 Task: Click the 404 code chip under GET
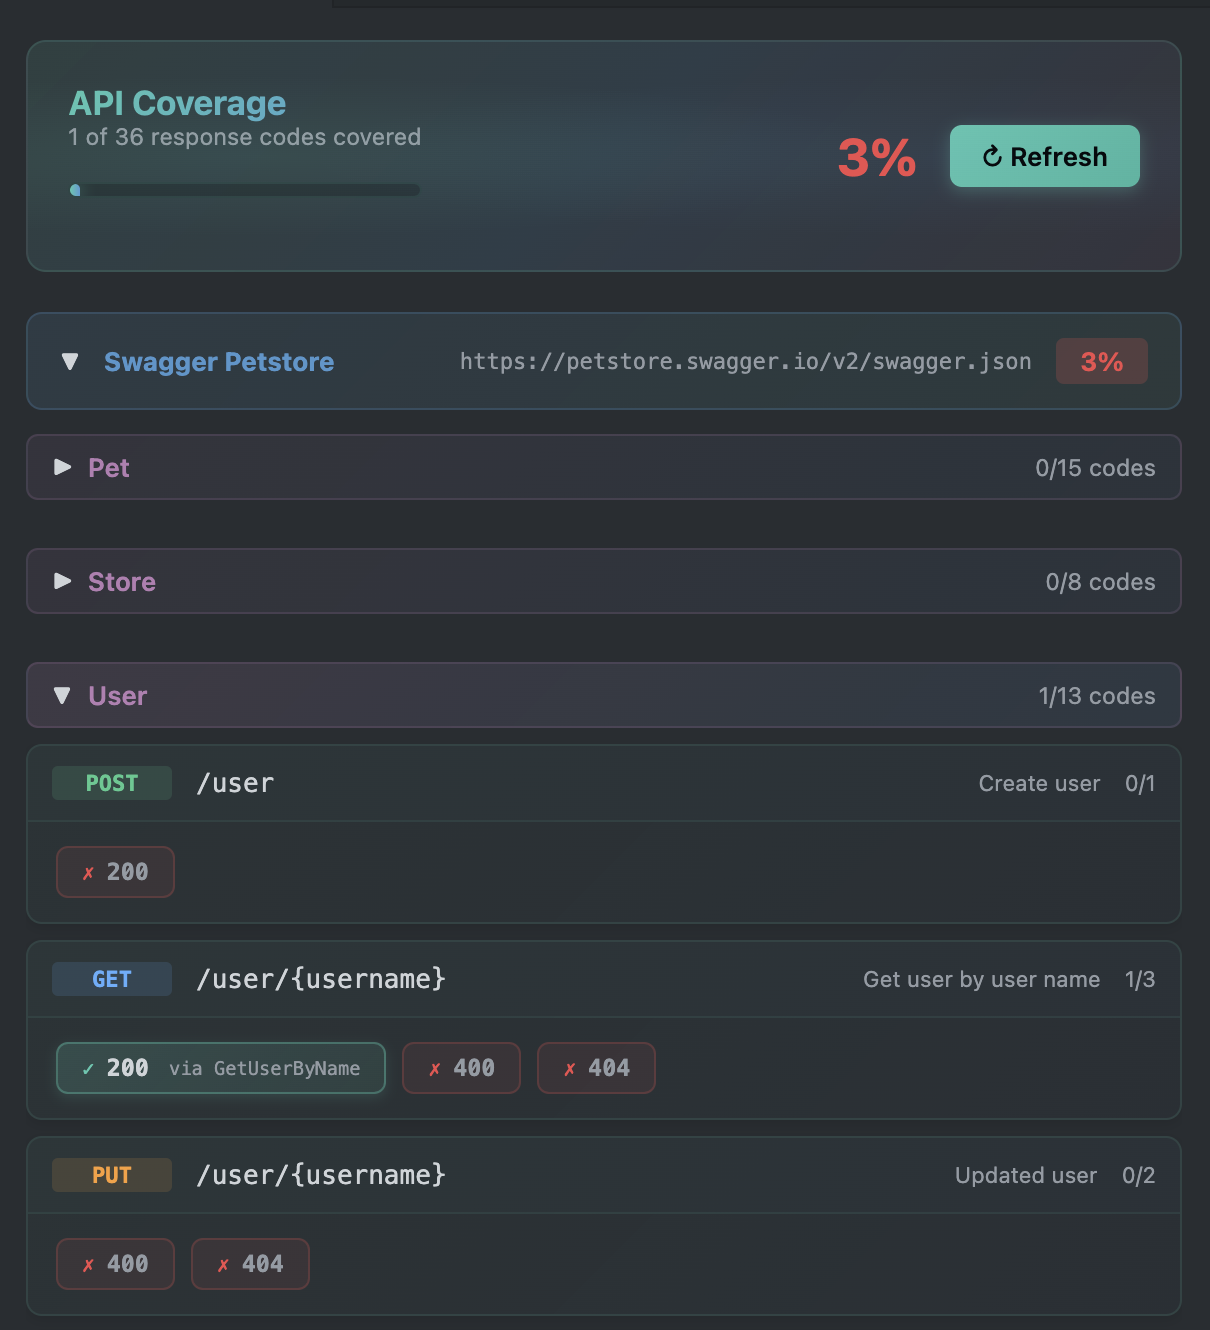pyautogui.click(x=596, y=1068)
